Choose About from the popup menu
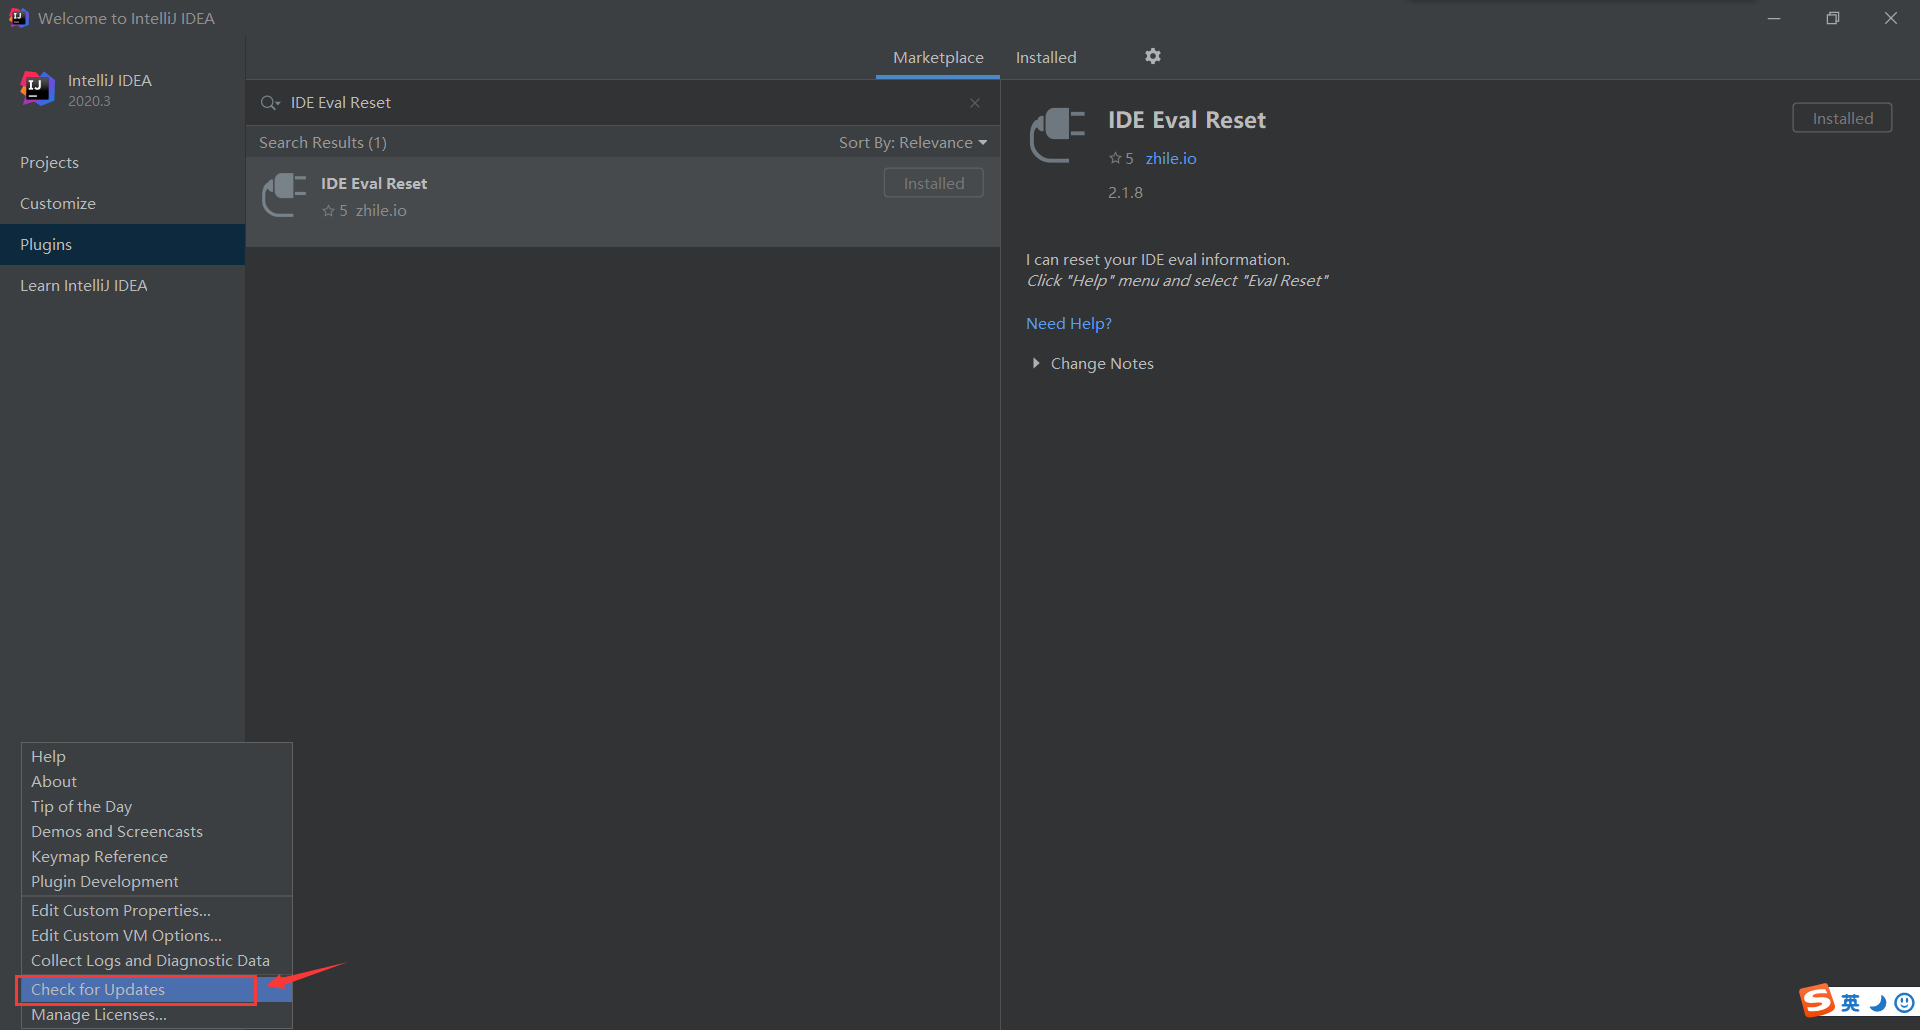The image size is (1920, 1030). [x=157, y=781]
